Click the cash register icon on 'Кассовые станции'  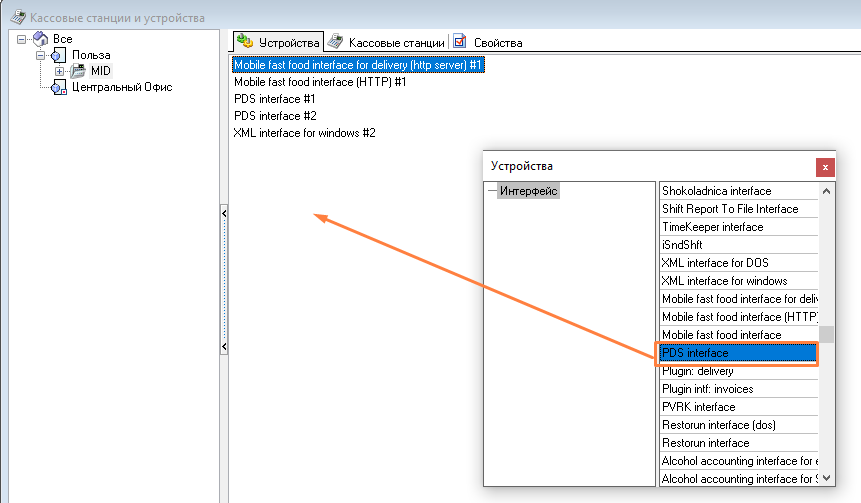(336, 42)
